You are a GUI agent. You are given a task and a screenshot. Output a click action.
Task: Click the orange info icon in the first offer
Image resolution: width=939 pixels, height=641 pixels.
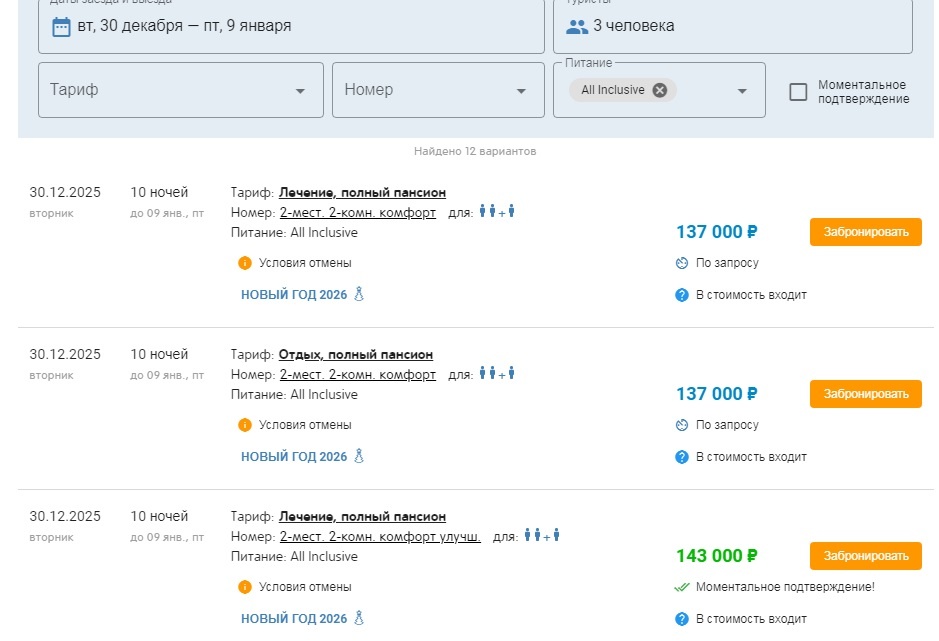[x=245, y=263]
